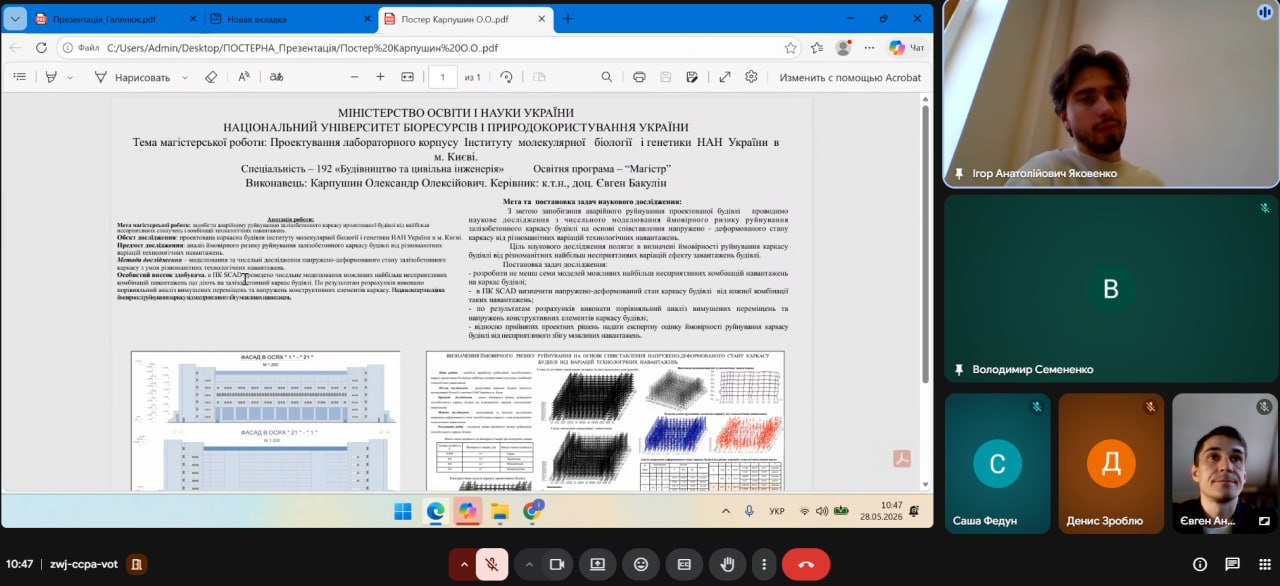The image size is (1280, 586).
Task: Print the PDF document
Action: 639,77
